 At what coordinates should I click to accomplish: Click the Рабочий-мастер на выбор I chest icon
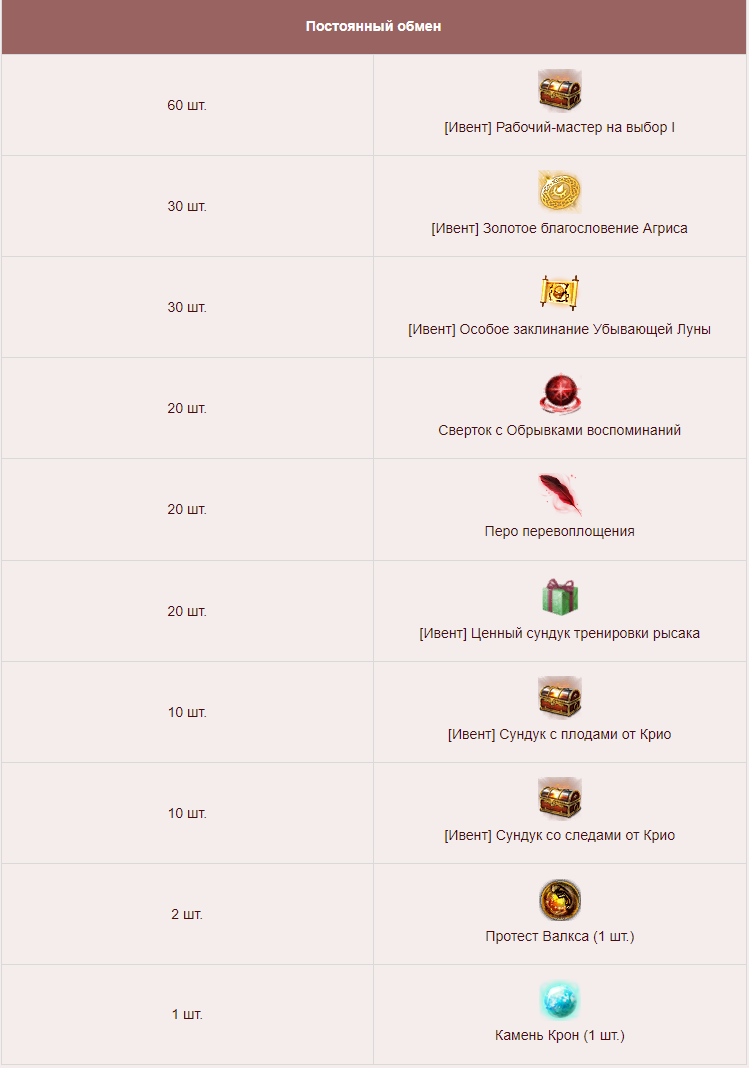pos(560,90)
